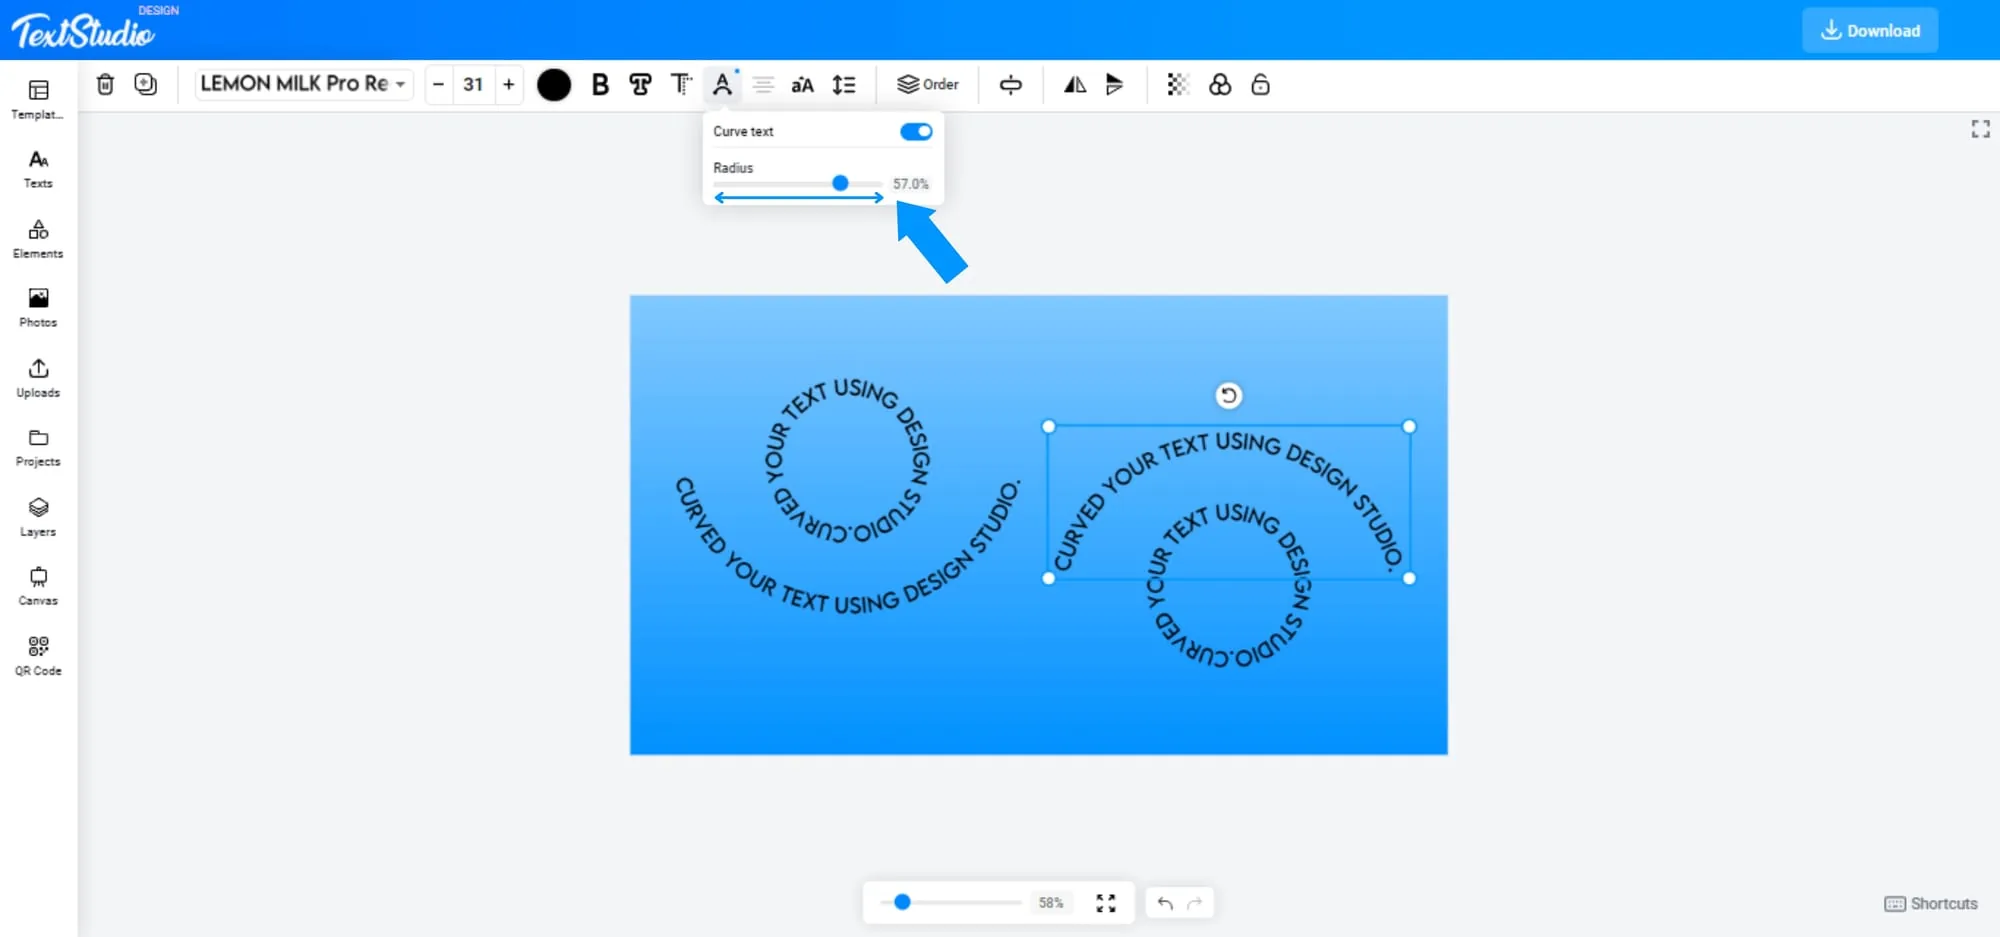Undo the last action
This screenshot has width=2000, height=937.
pyautogui.click(x=1165, y=903)
